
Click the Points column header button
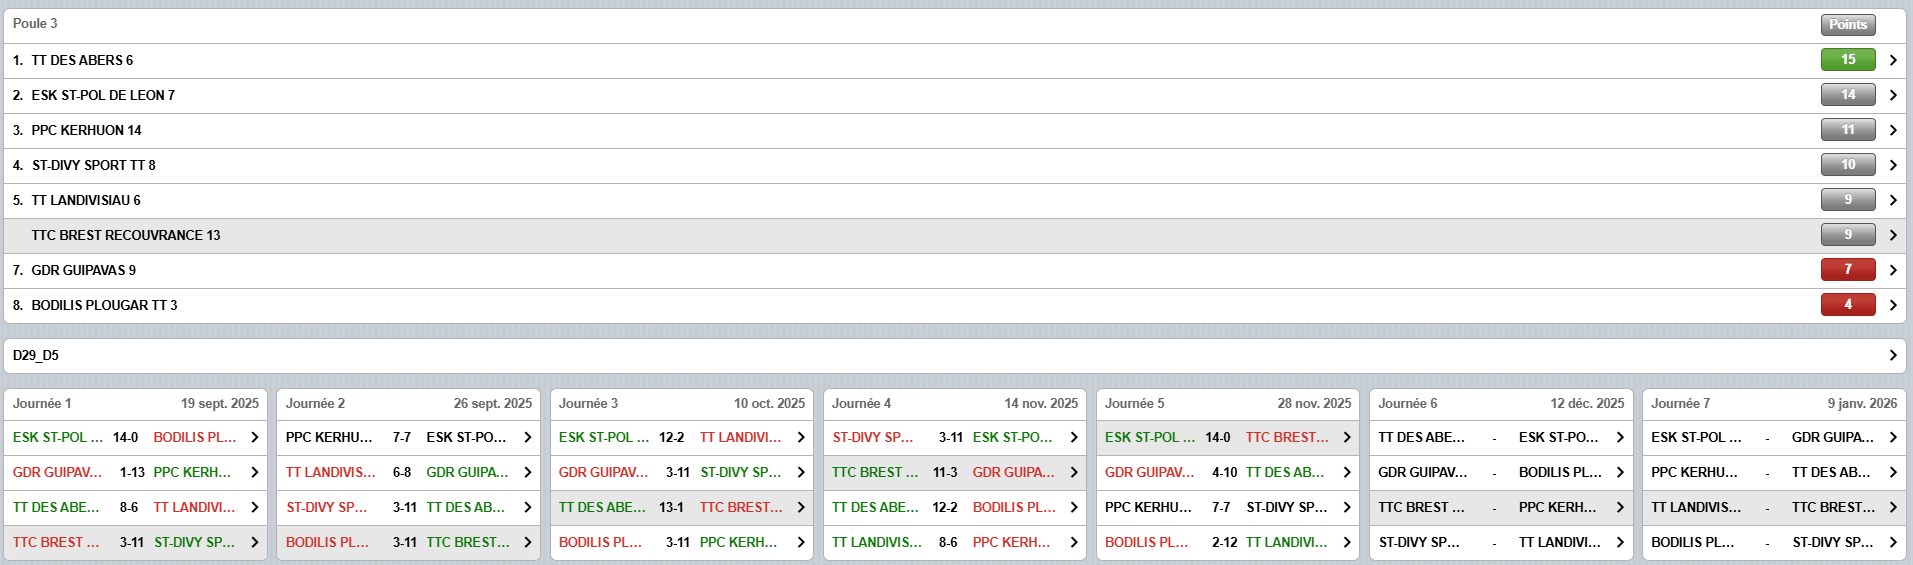[1847, 24]
